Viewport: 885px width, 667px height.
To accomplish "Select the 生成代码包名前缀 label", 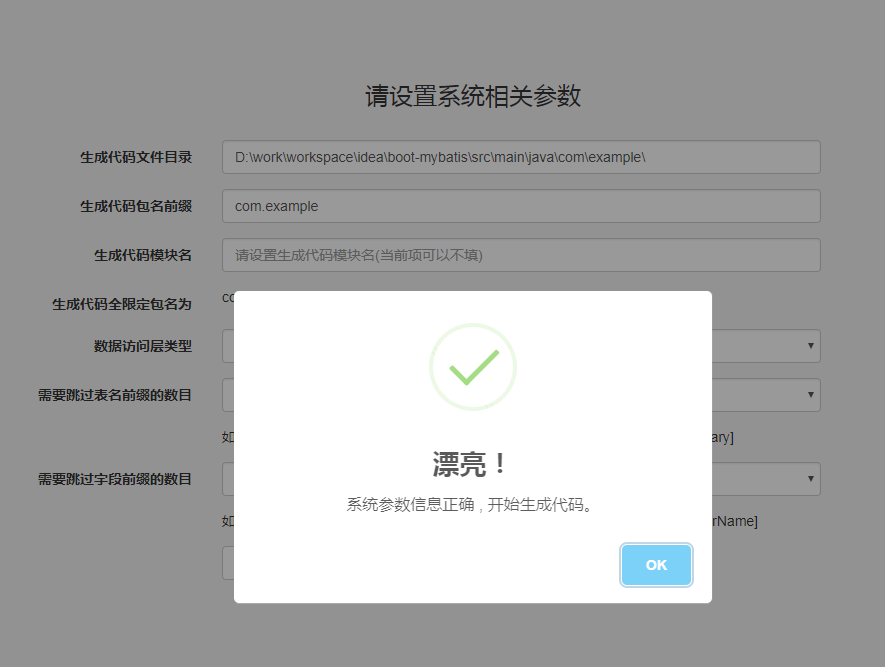I will click(x=136, y=207).
